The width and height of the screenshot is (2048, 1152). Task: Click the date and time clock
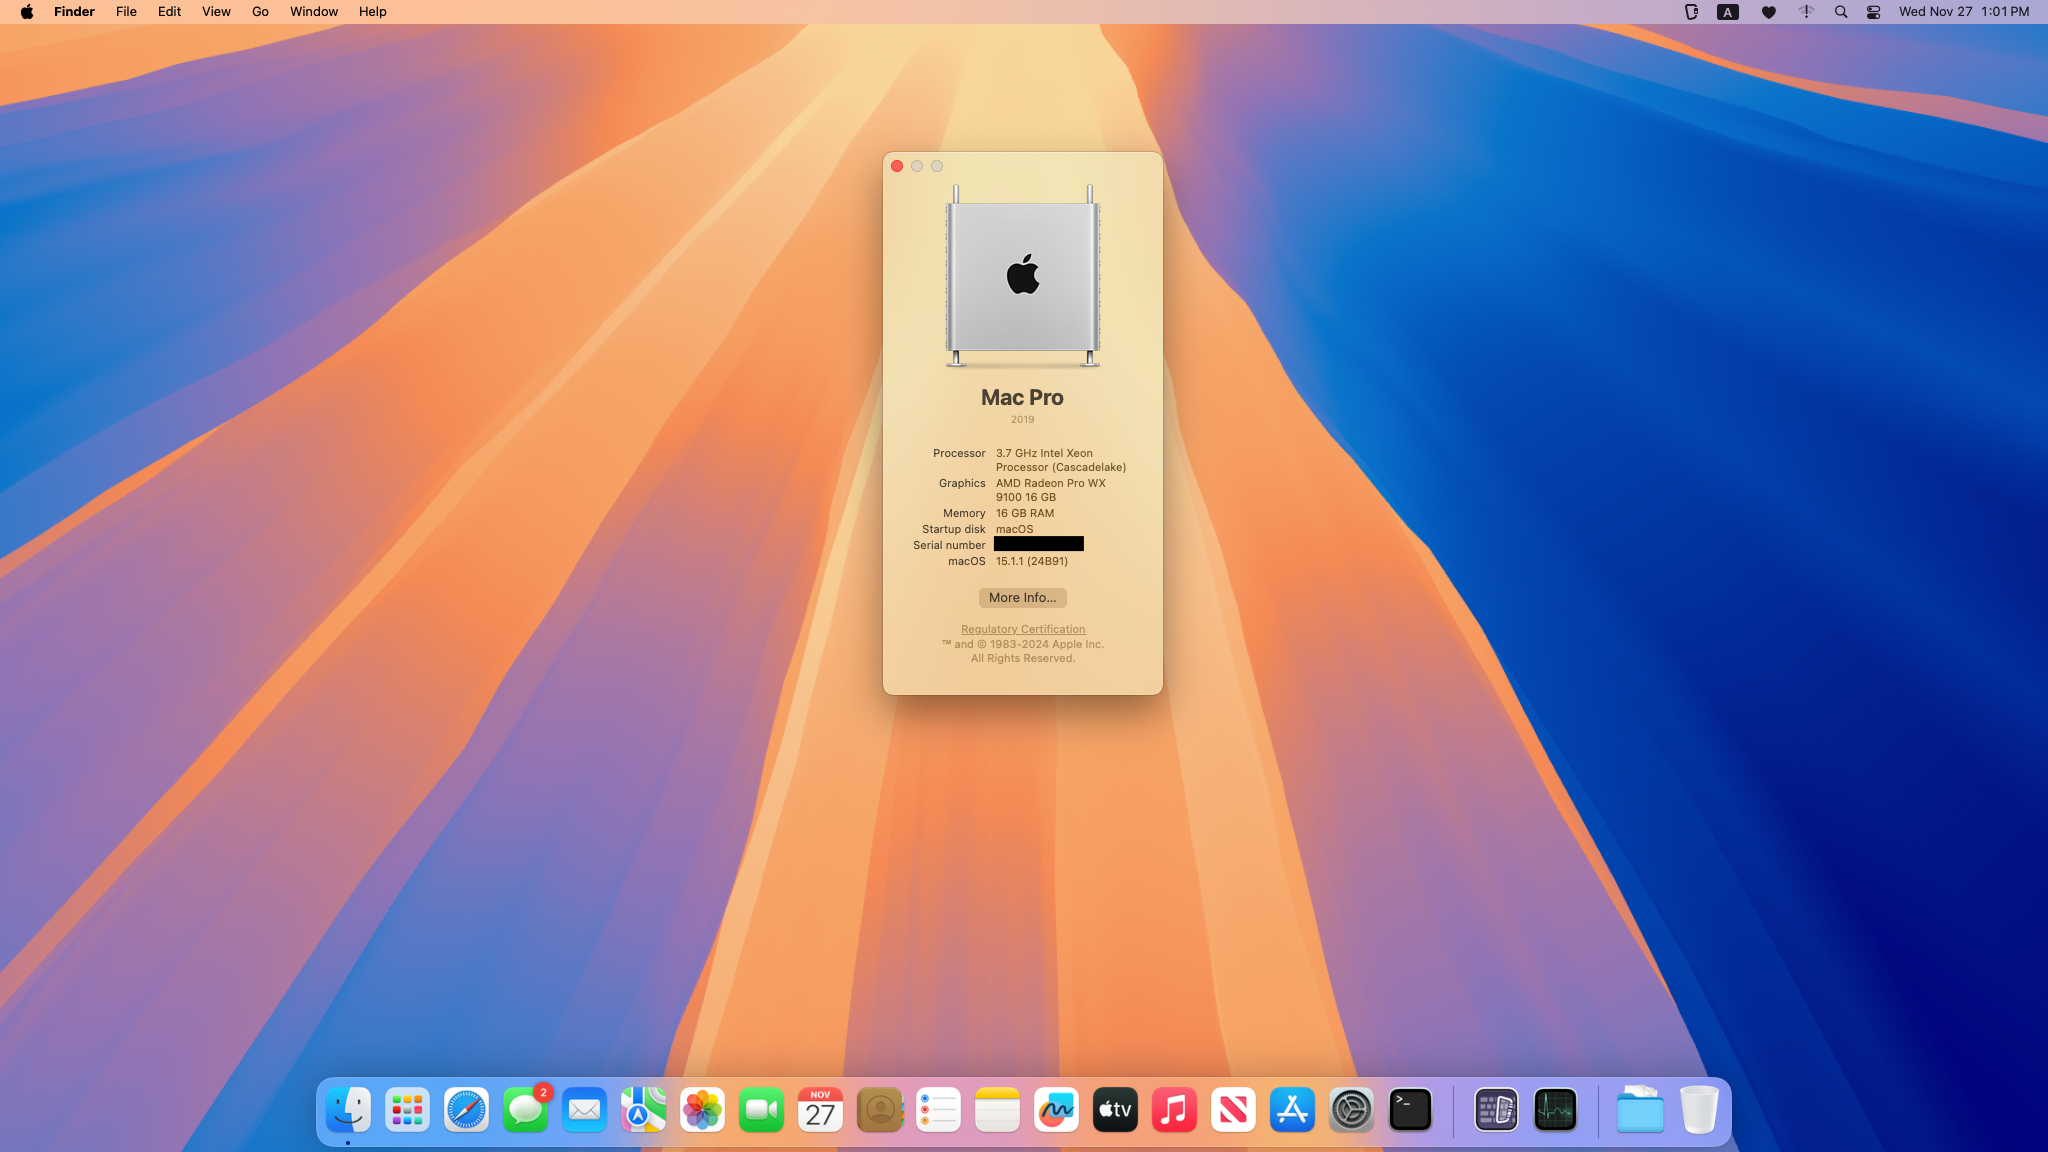pos(1964,12)
